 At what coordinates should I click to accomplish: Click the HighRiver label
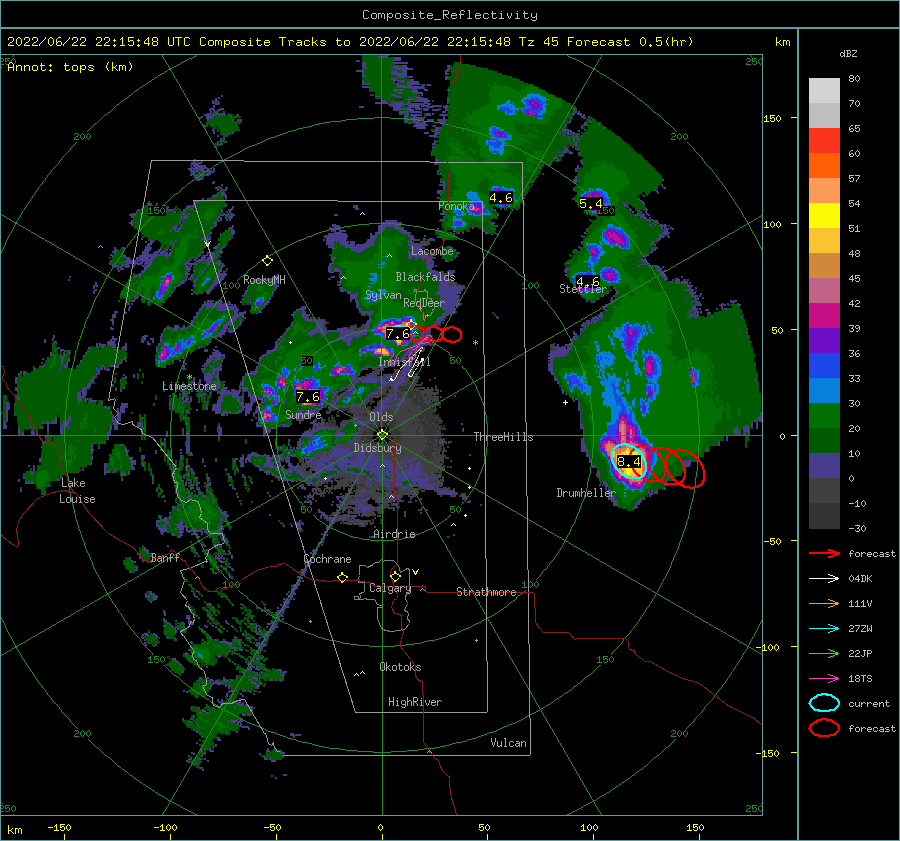(415, 702)
